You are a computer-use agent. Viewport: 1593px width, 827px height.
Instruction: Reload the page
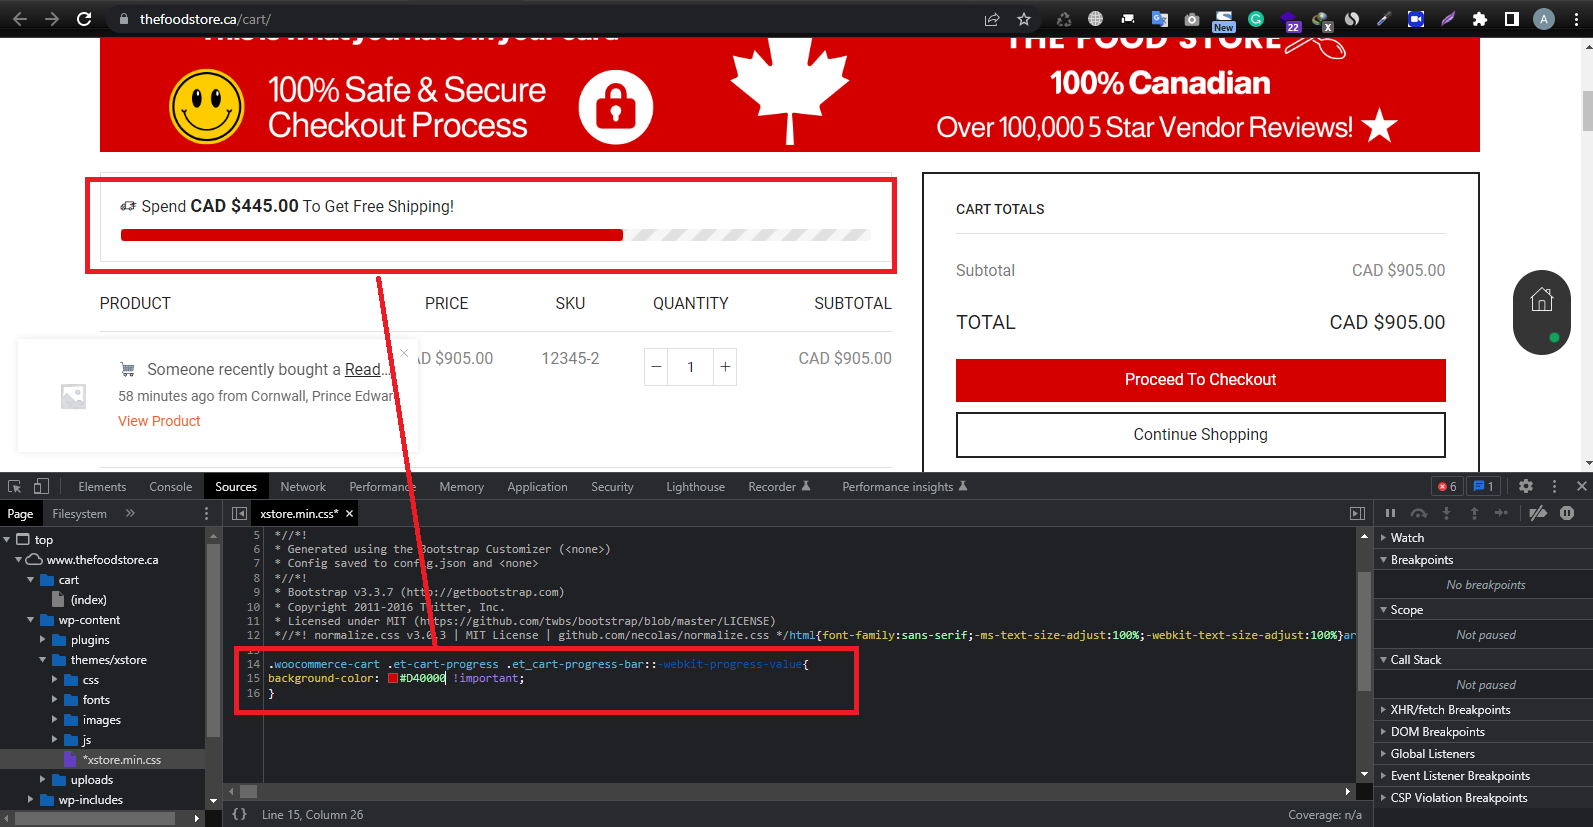click(84, 19)
